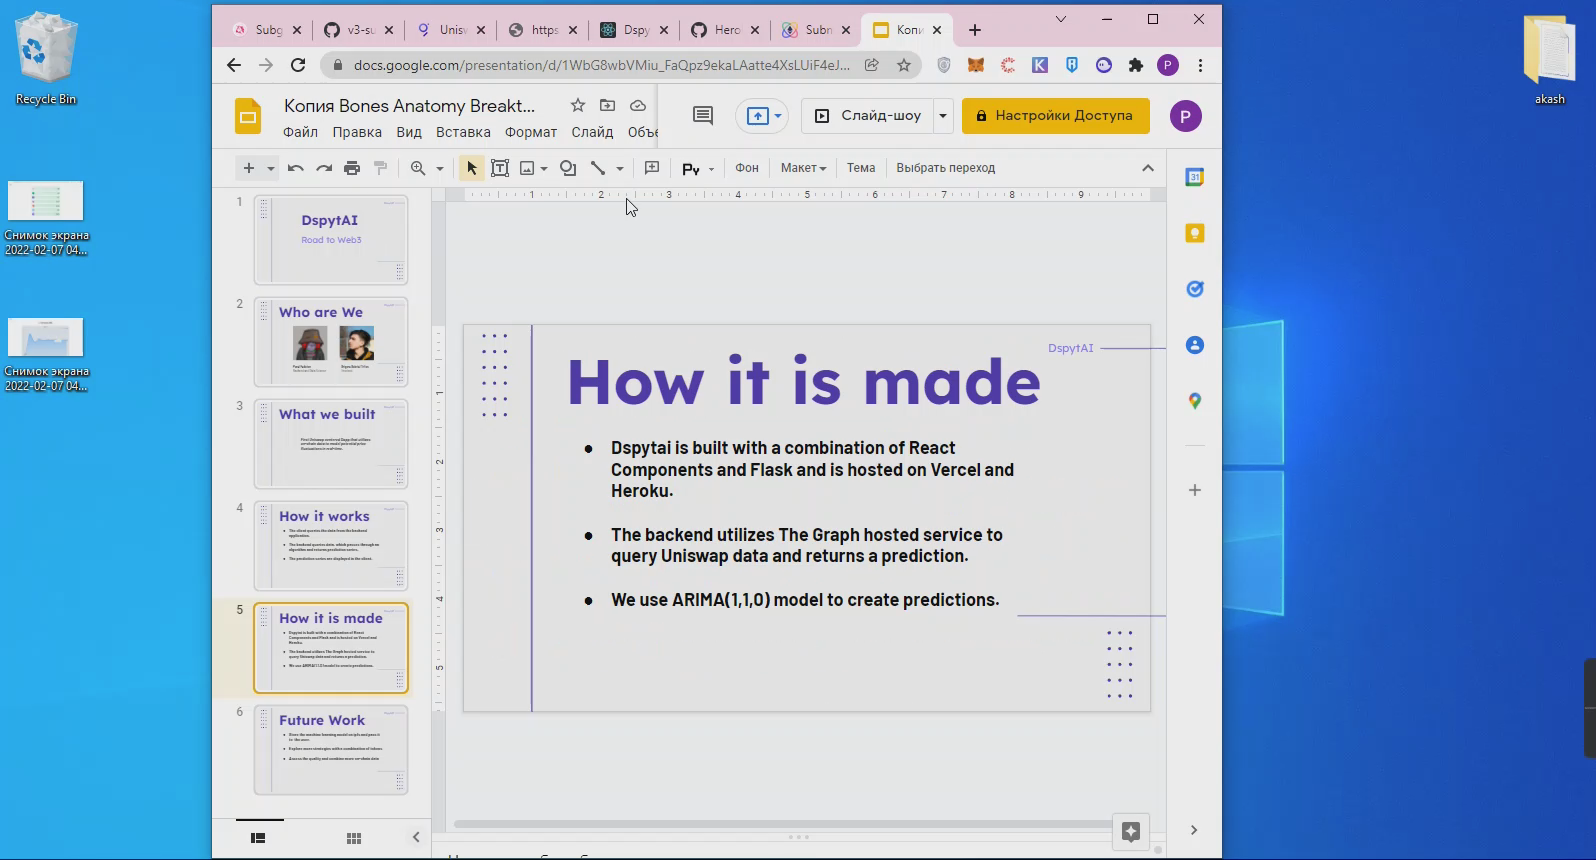Select slide 4 How it works thumbnail
The image size is (1596, 860).
pyautogui.click(x=331, y=546)
